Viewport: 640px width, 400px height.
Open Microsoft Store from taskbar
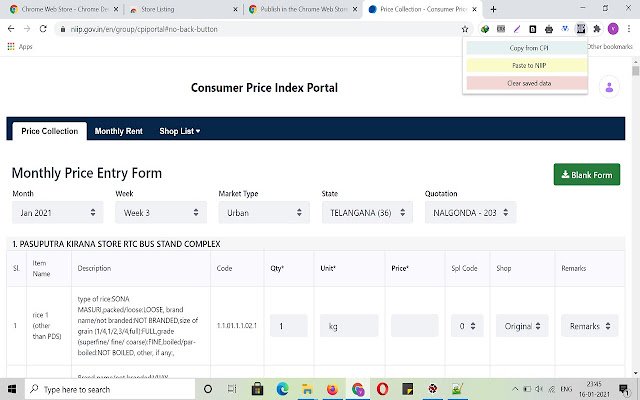click(x=257, y=389)
